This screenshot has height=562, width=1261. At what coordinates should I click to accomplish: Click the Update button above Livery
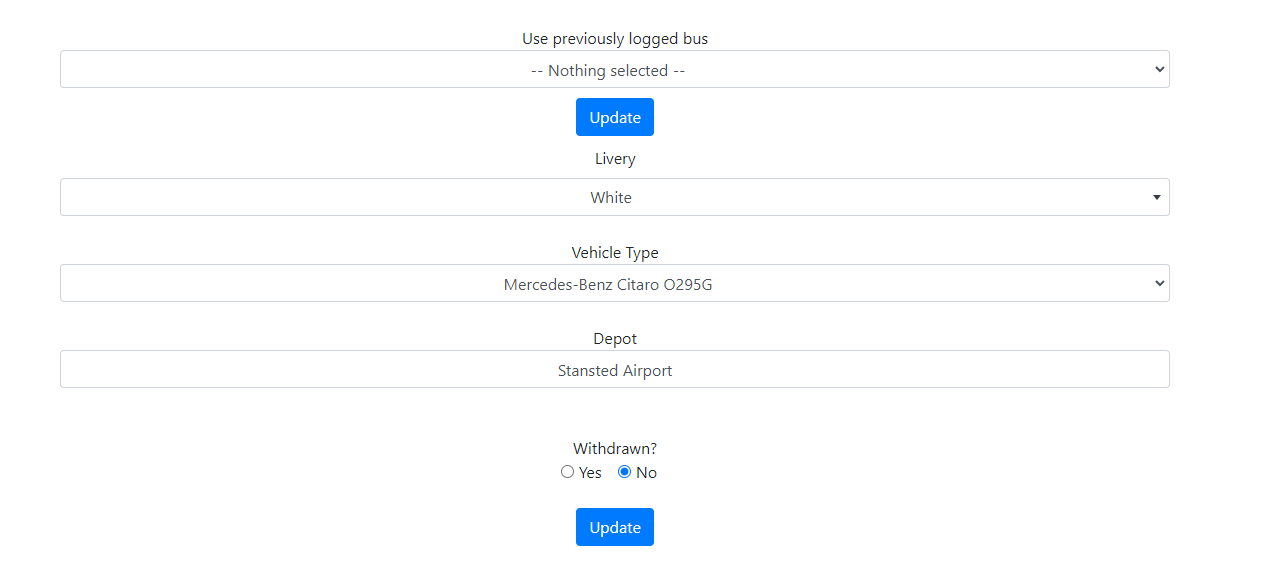(x=614, y=117)
